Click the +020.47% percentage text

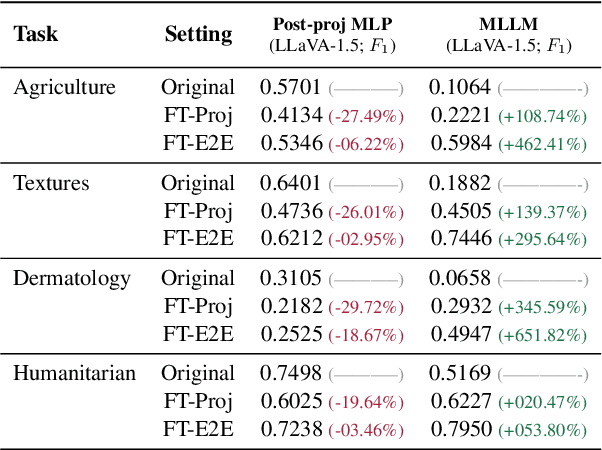click(x=542, y=403)
